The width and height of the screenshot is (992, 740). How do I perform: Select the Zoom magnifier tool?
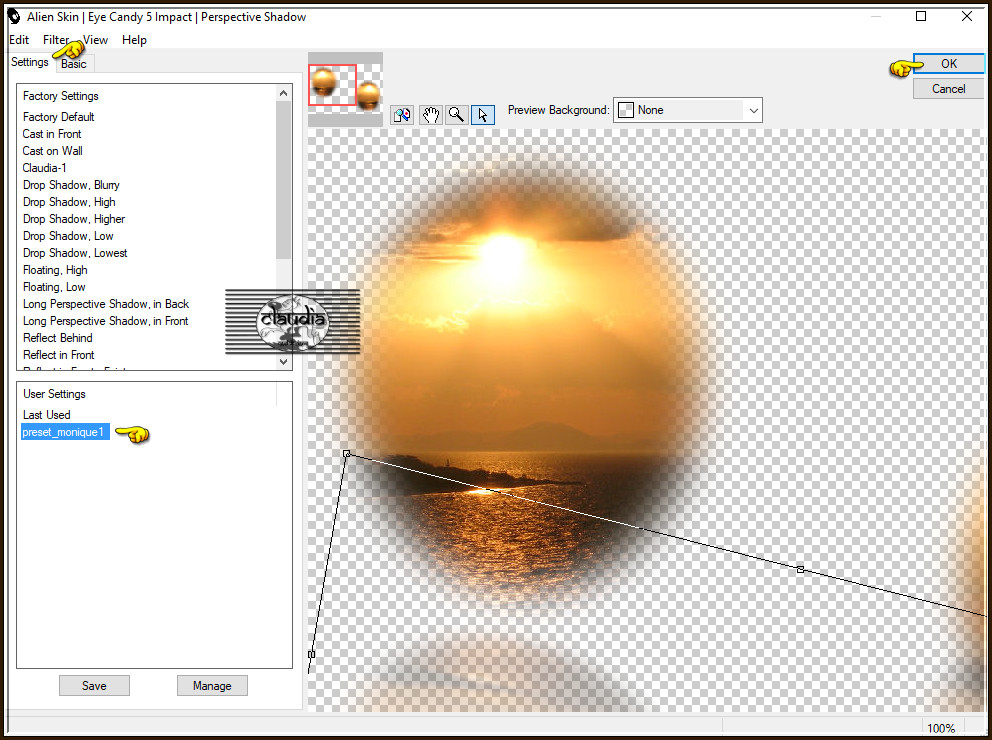click(456, 114)
